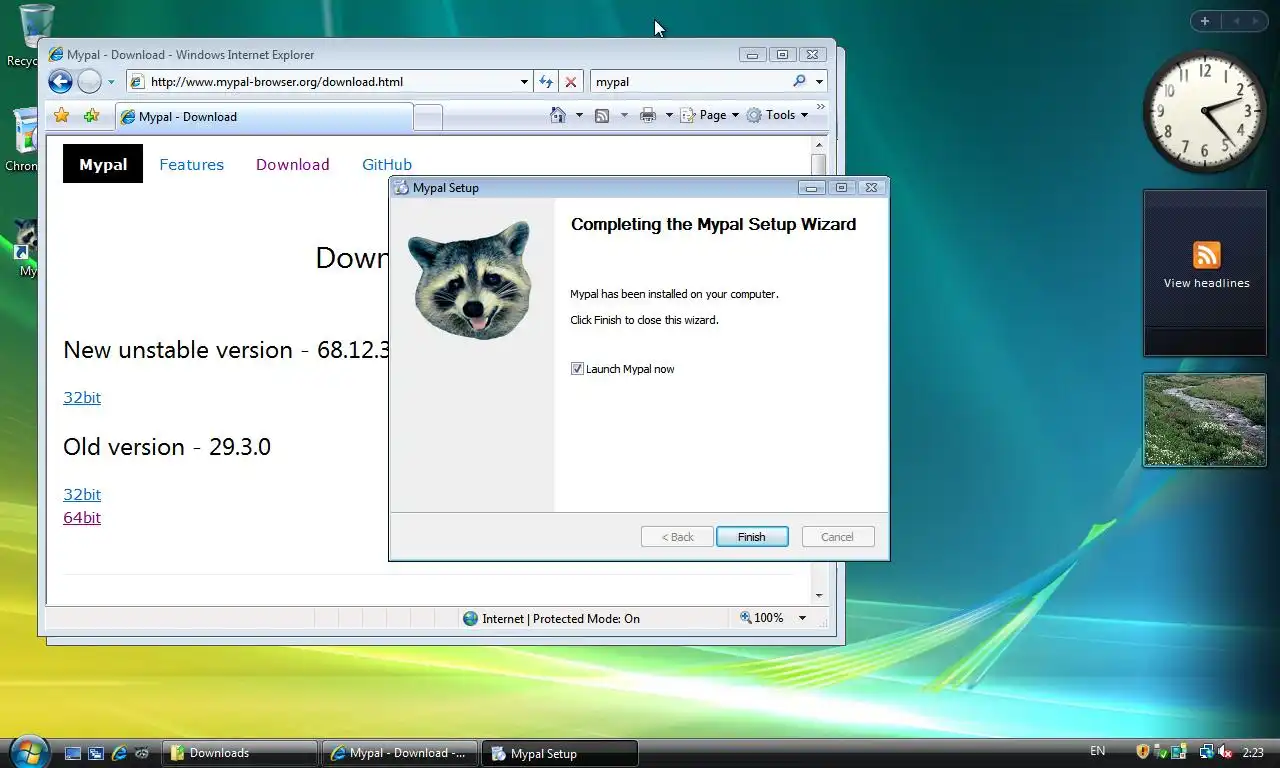
Task: Open the search provider options dropdown
Action: 819,82
